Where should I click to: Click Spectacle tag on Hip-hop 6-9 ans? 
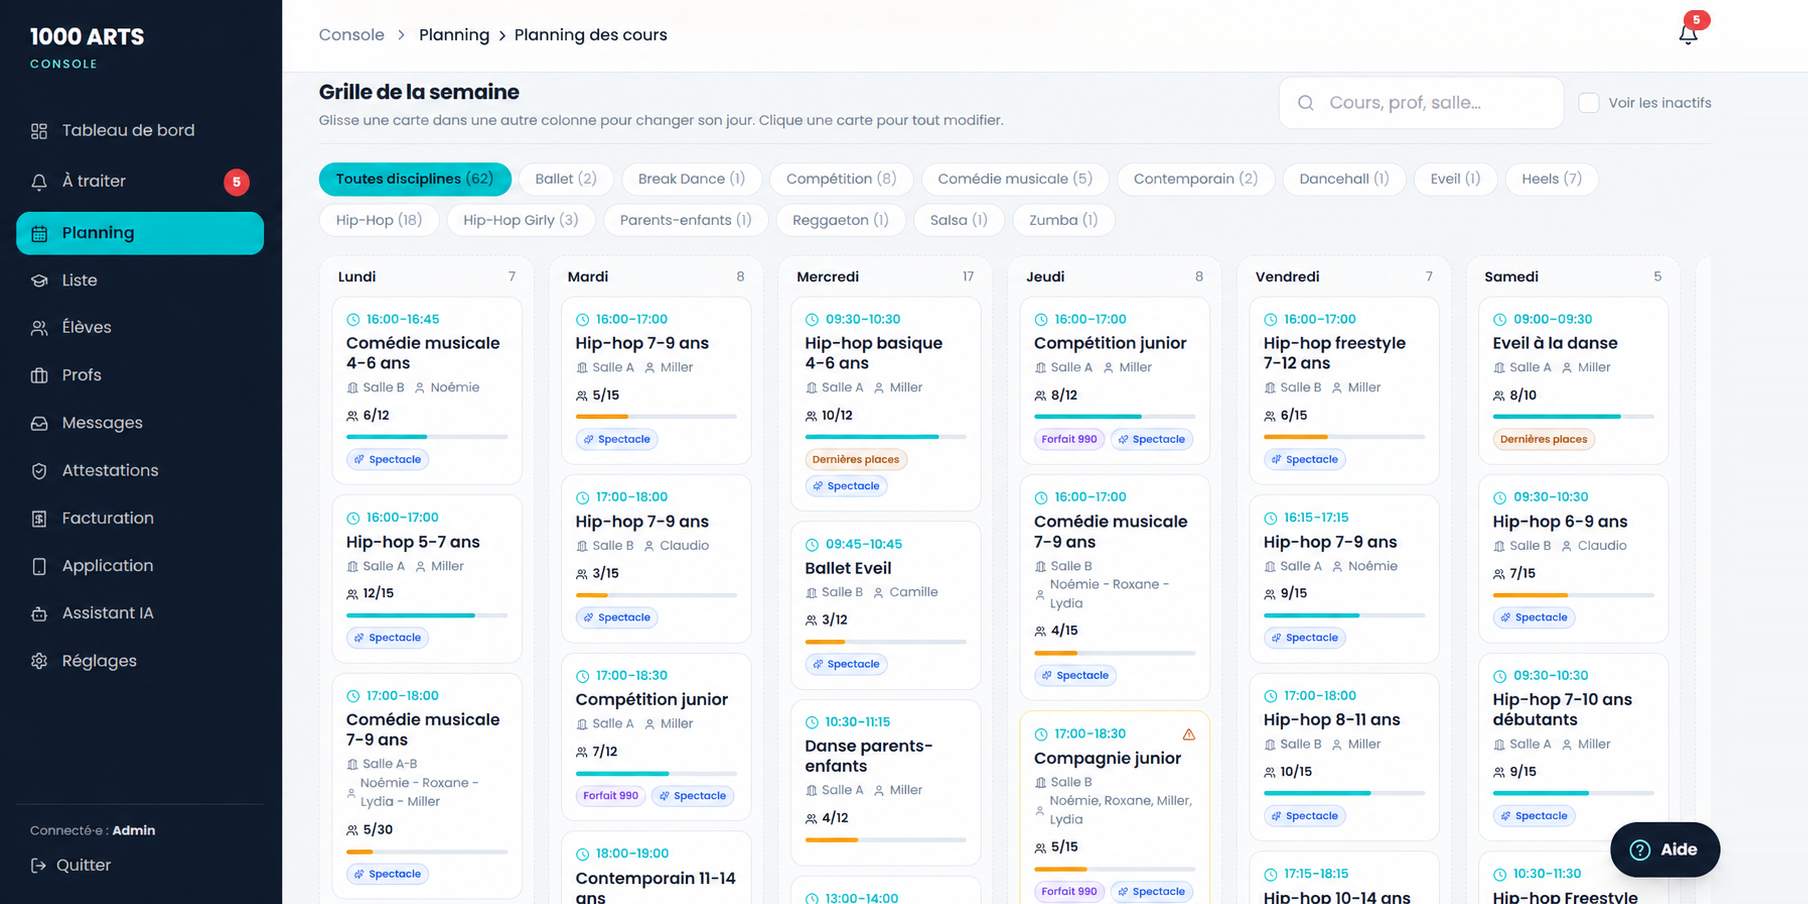1534,618
